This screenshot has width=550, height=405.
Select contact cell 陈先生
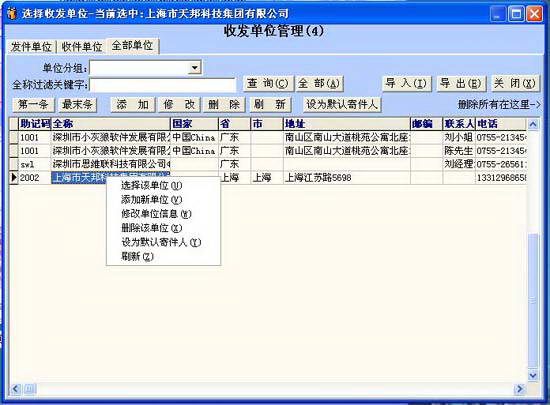click(x=459, y=150)
